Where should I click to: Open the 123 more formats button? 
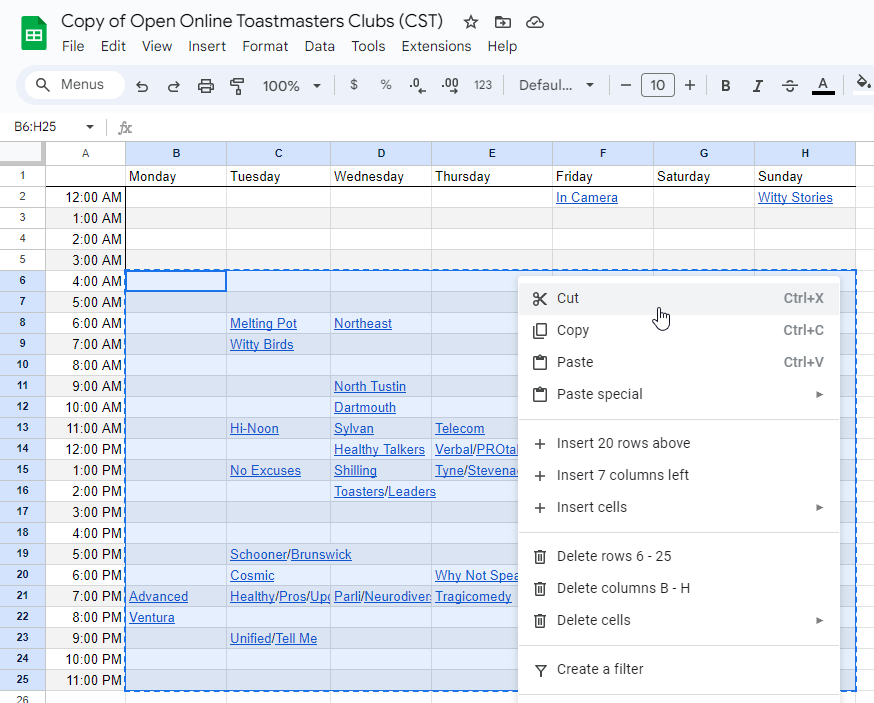click(483, 85)
